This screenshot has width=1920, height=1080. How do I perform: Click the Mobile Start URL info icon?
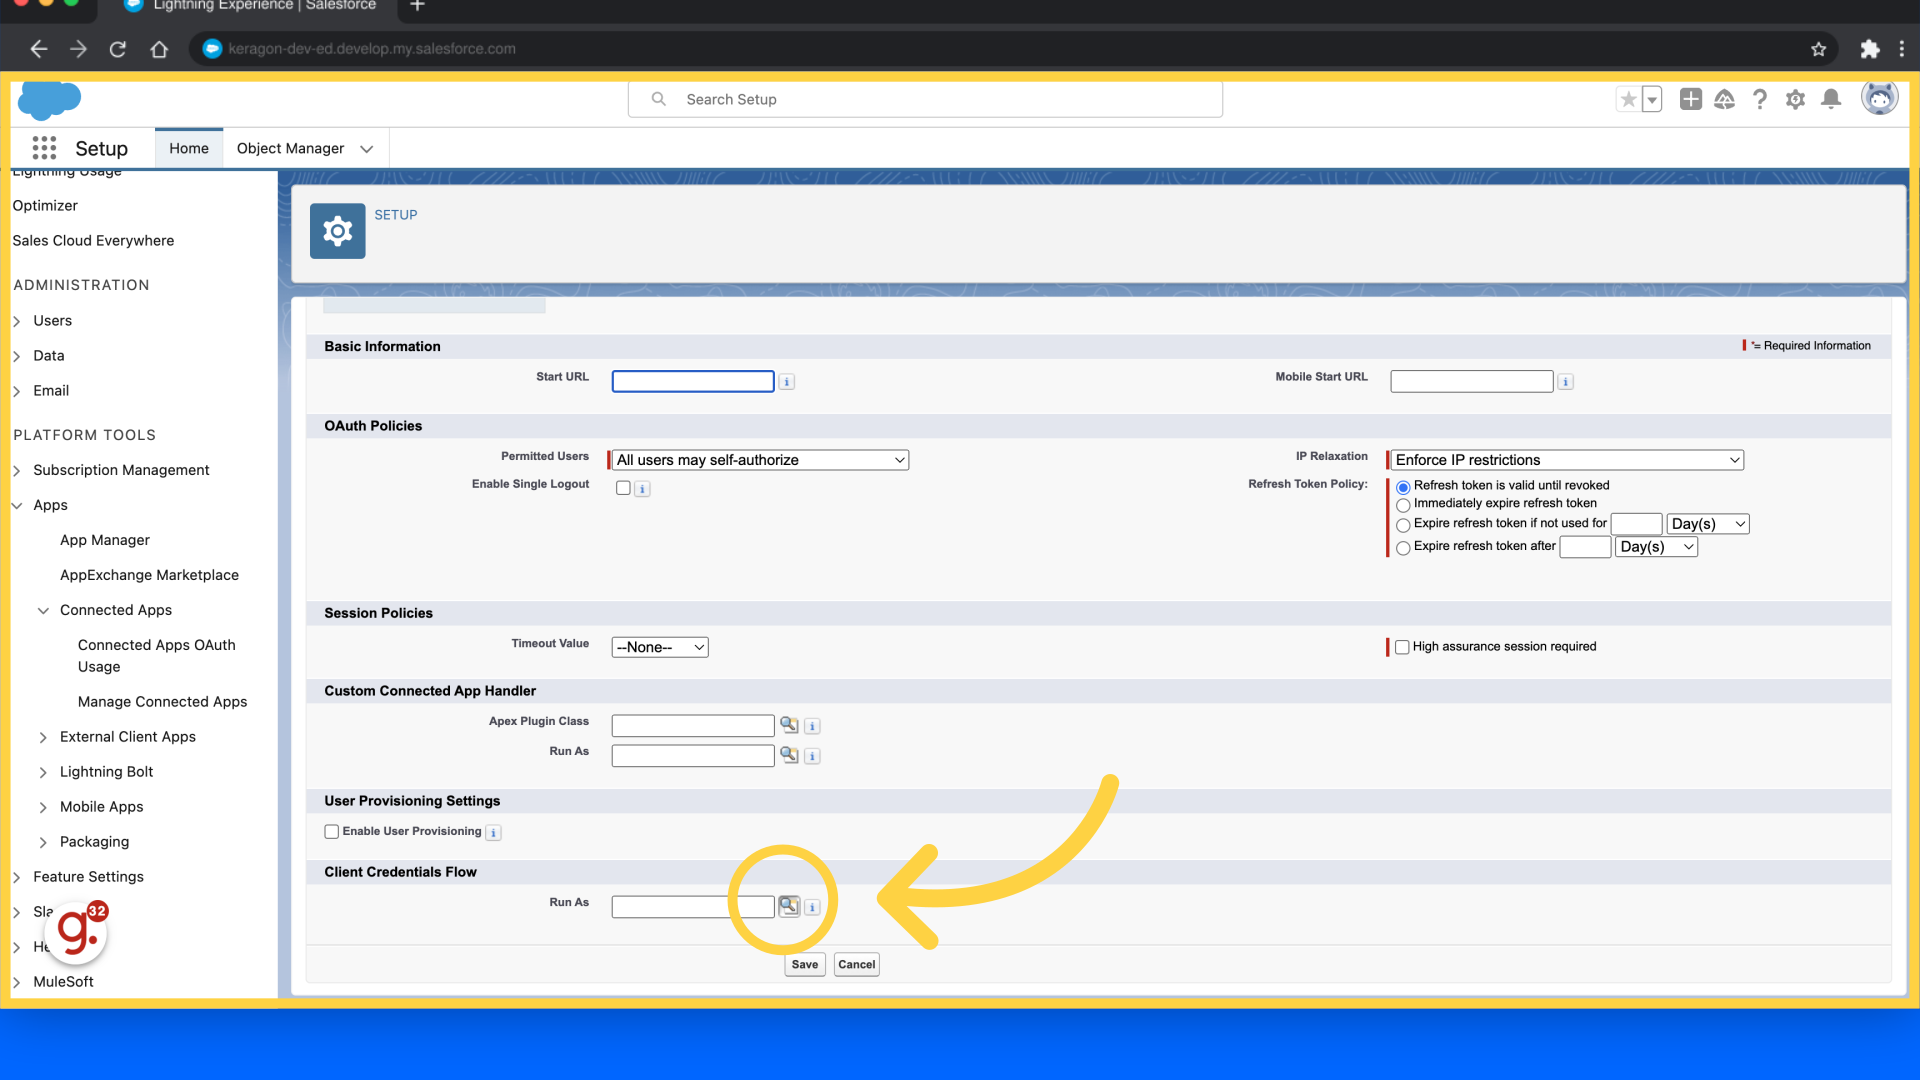pos(1566,382)
